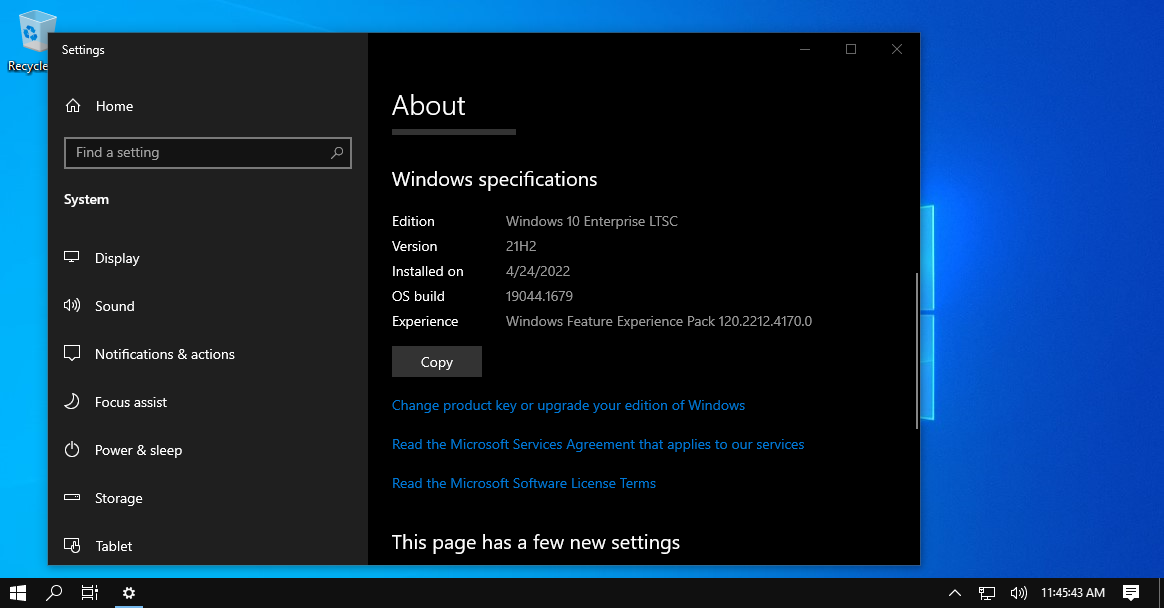This screenshot has width=1164, height=608.
Task: Open the Microsoft Software License Terms
Action: tap(523, 483)
